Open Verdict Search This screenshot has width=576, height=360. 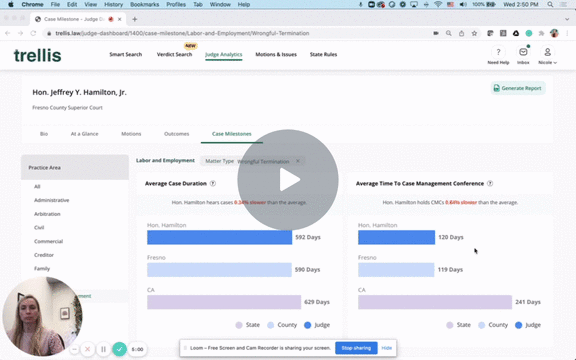coord(174,54)
